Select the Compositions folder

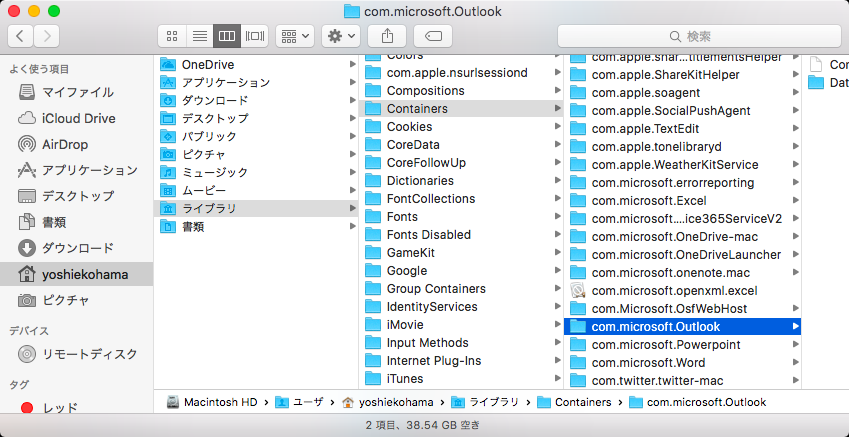461,90
